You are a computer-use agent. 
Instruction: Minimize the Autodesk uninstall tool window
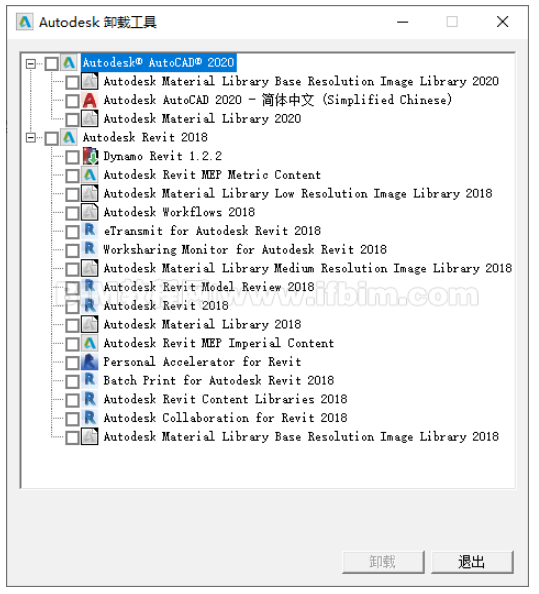[x=402, y=22]
